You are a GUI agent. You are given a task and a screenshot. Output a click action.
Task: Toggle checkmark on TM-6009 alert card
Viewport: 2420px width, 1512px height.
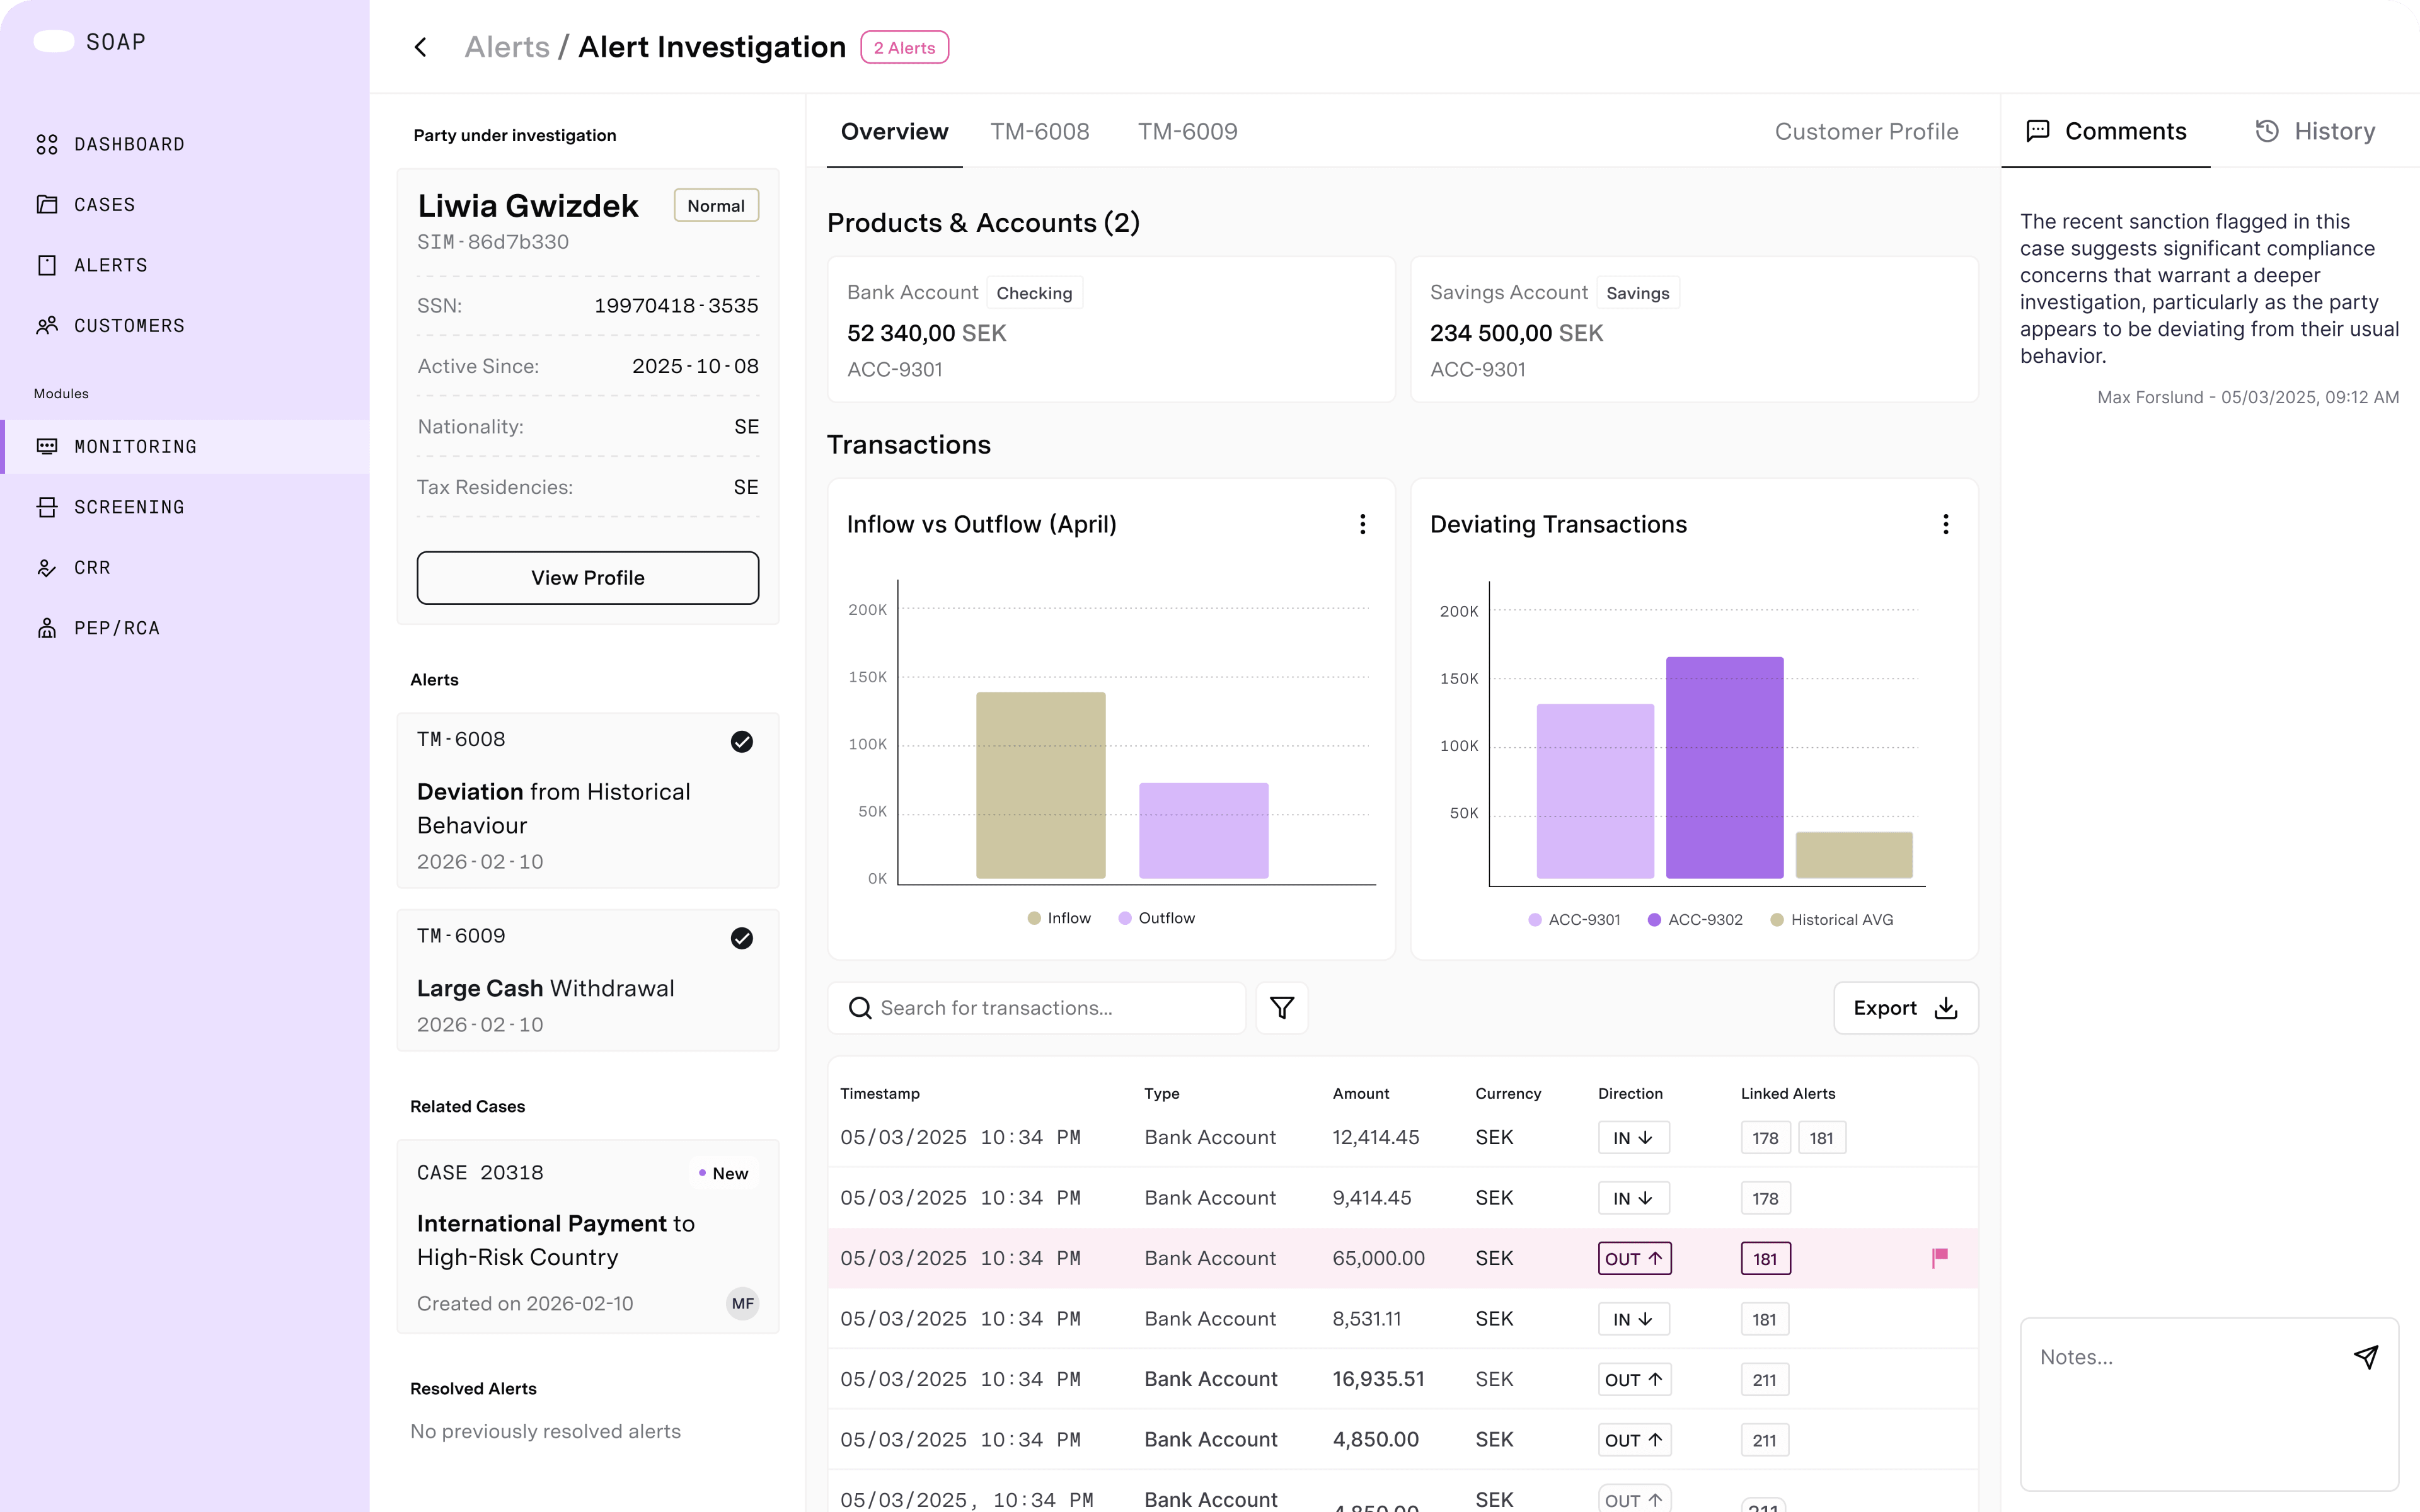tap(741, 938)
